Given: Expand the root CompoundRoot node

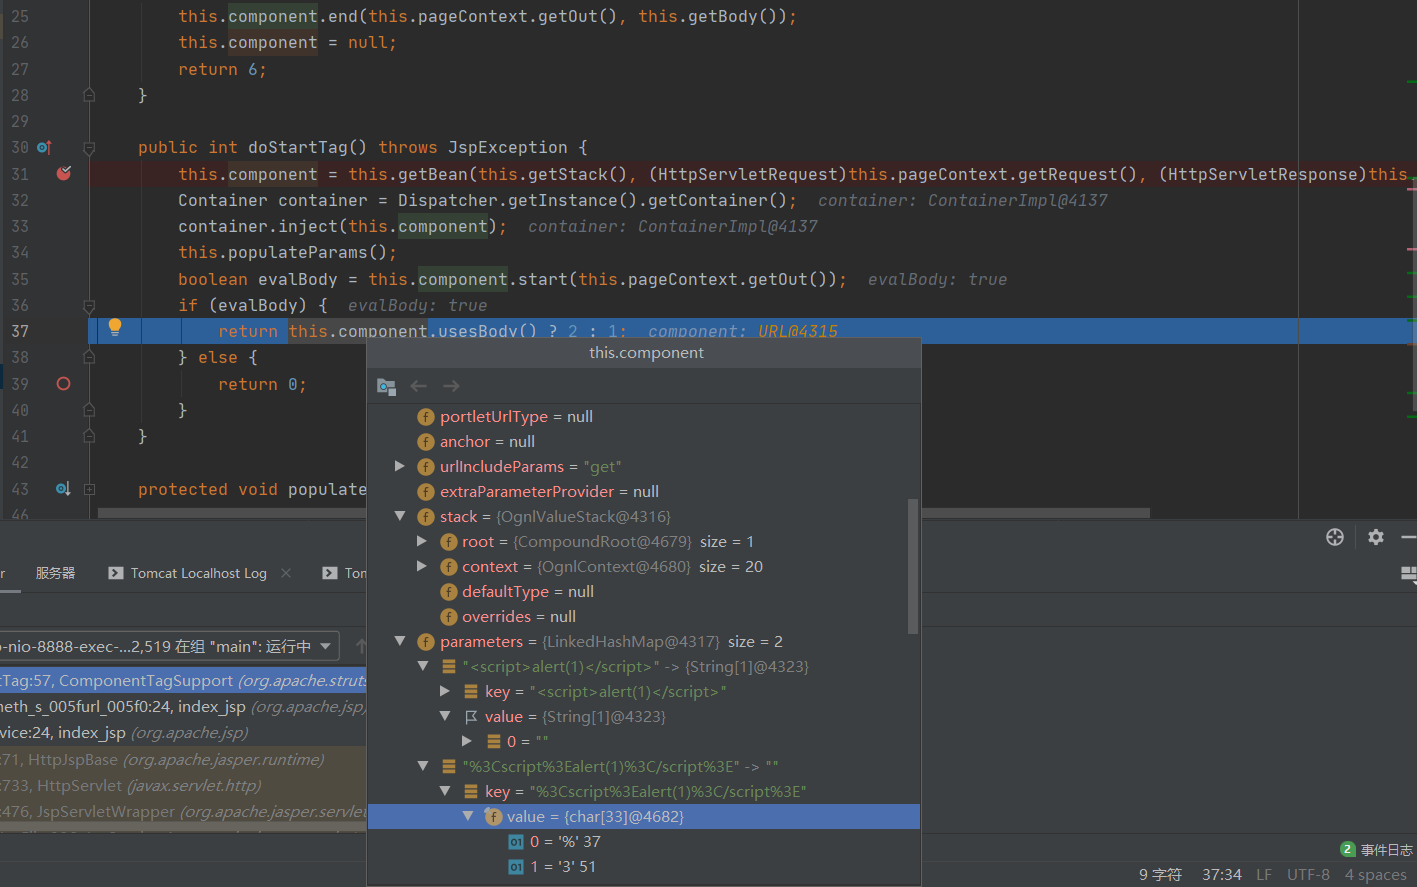Looking at the screenshot, I should point(422,541).
